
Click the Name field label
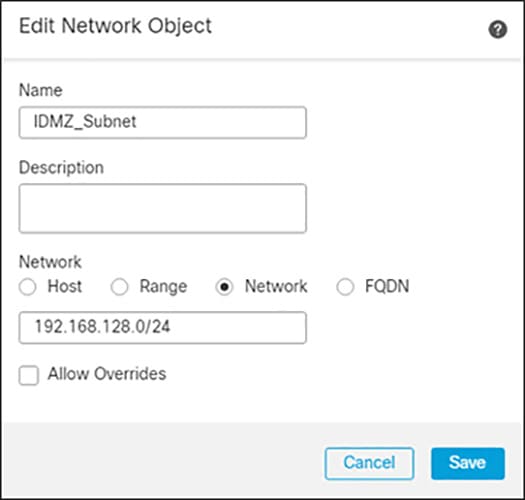click(41, 90)
